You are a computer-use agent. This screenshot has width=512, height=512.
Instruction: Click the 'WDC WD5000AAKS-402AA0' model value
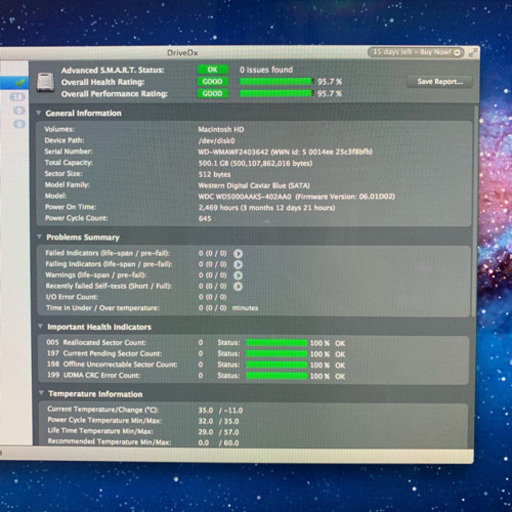tap(245, 197)
